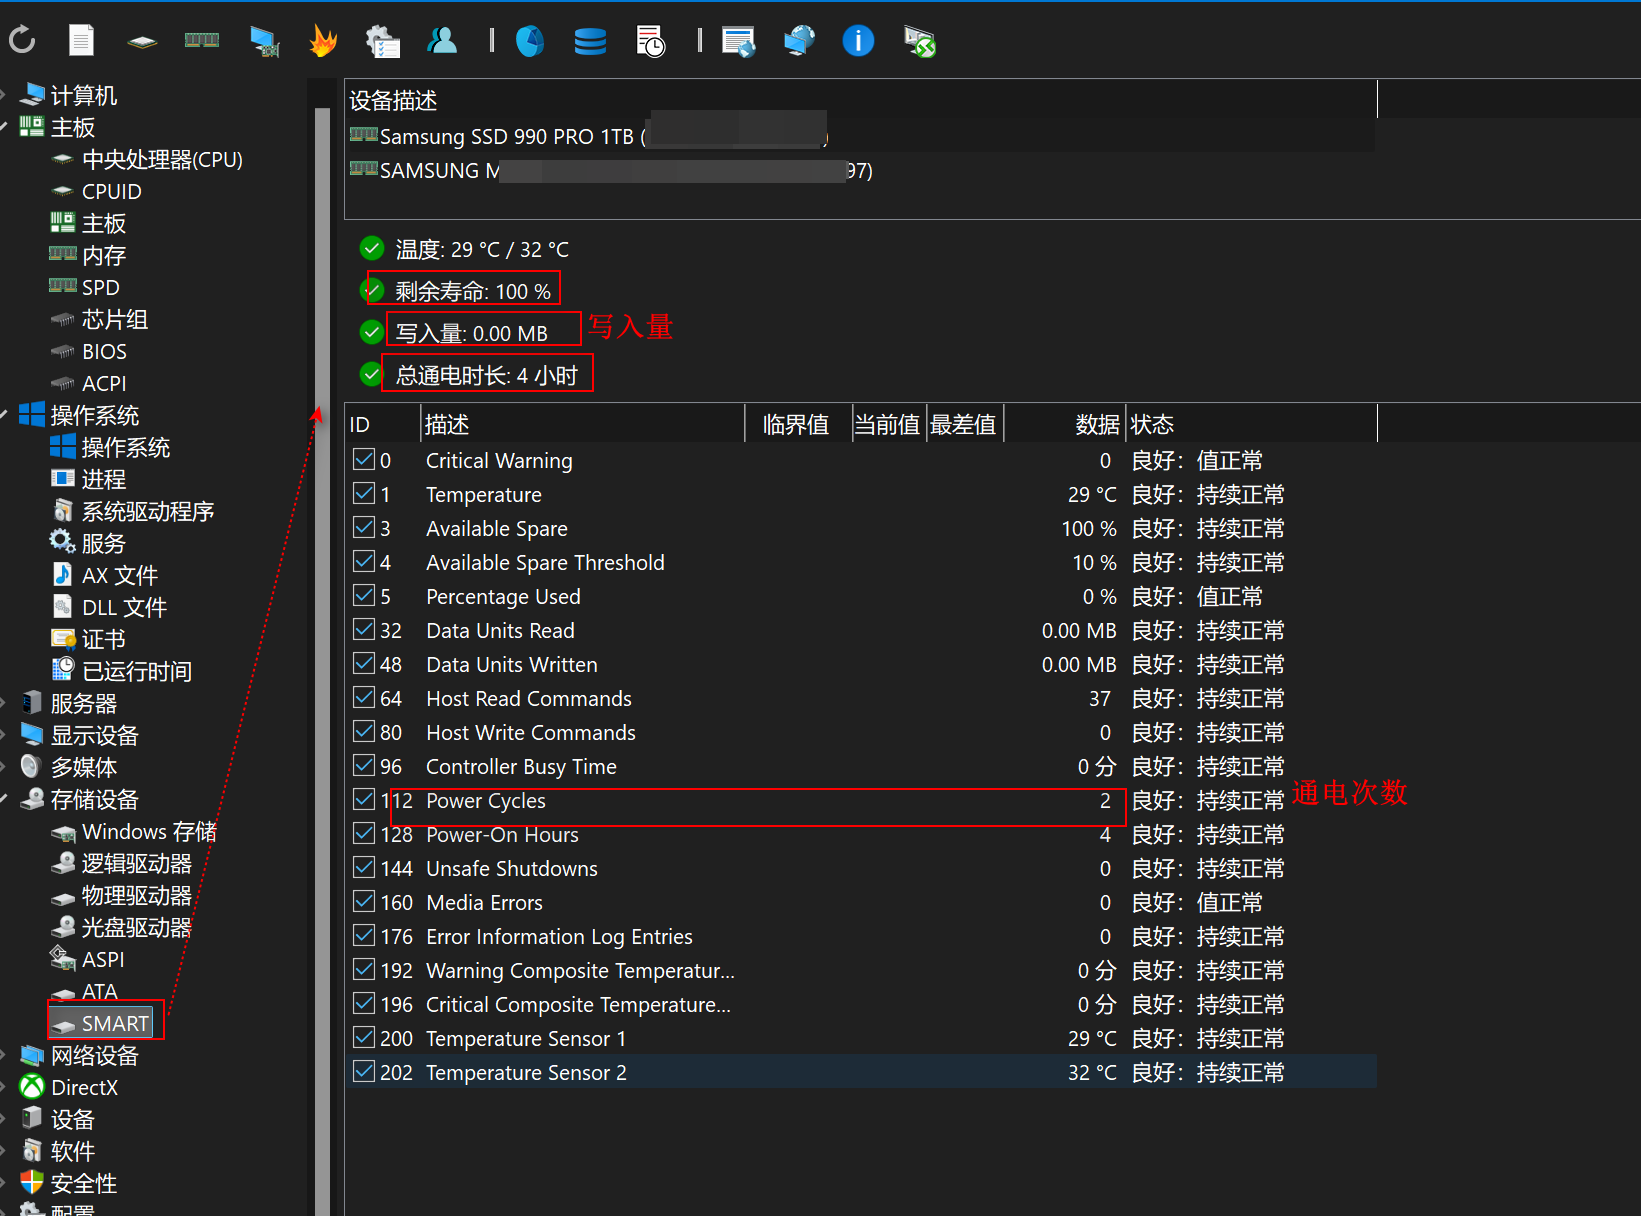Click the drive icon in toolbar

pyautogui.click(x=142, y=42)
